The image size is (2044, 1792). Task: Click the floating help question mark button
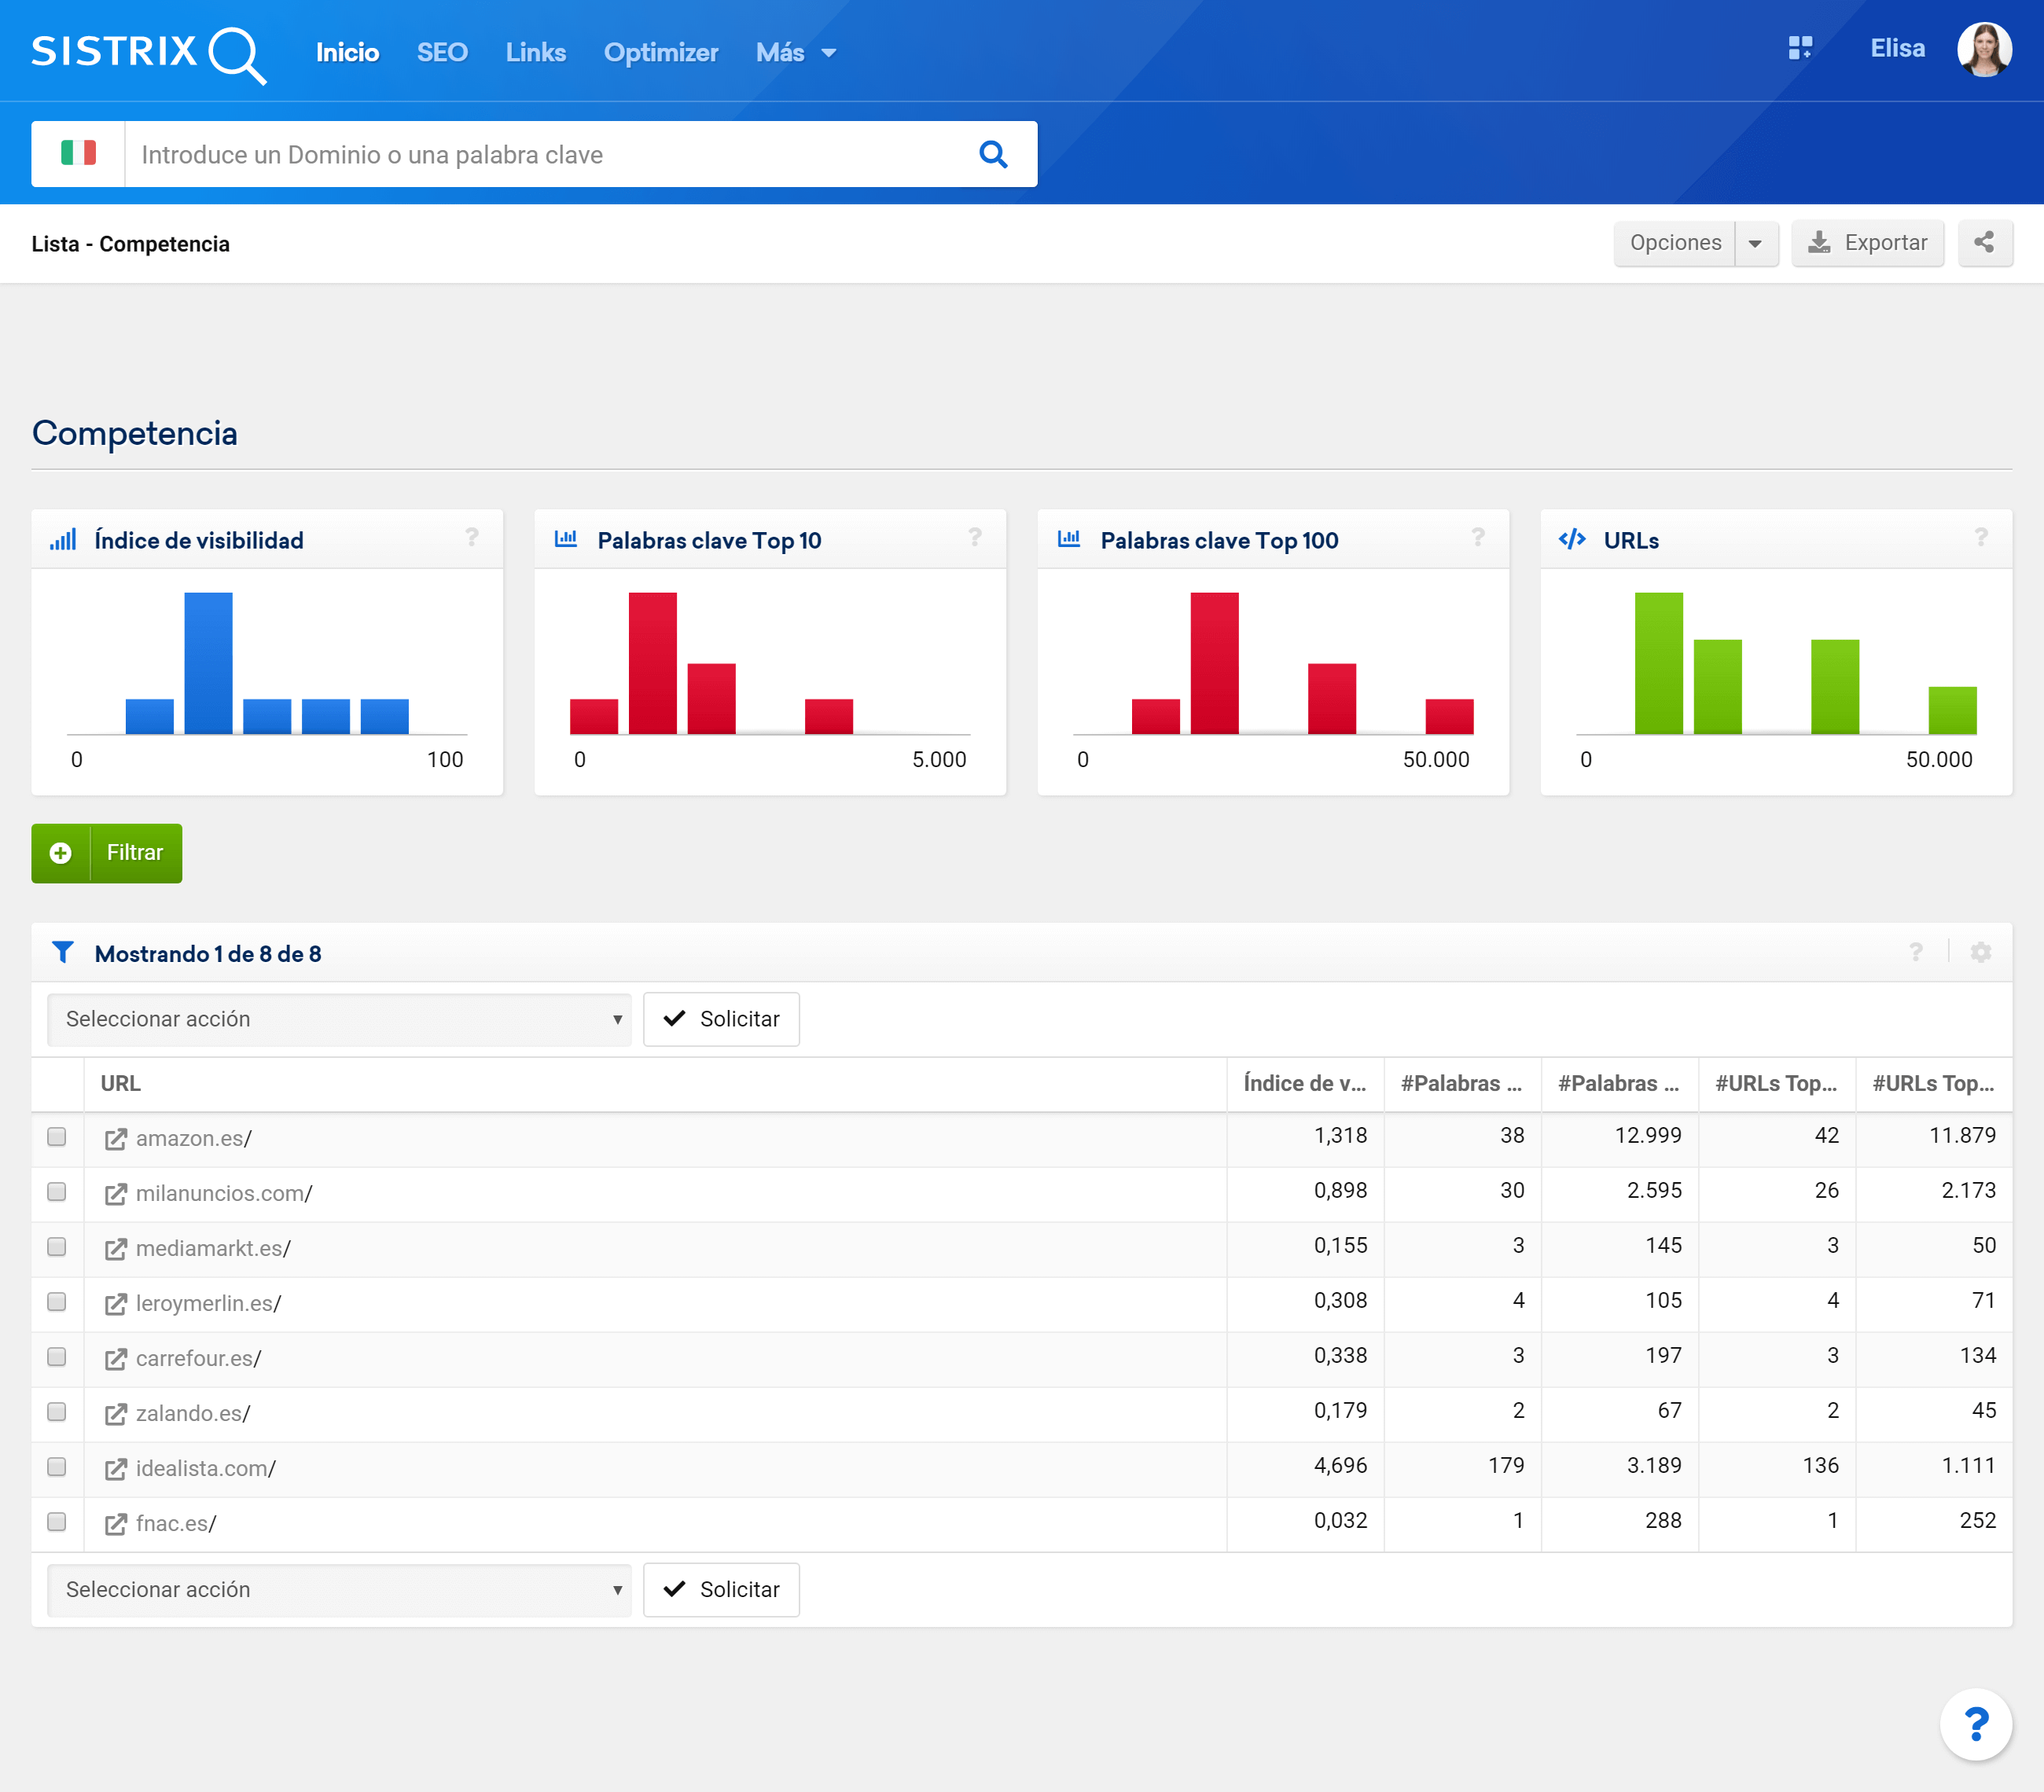[x=1975, y=1724]
